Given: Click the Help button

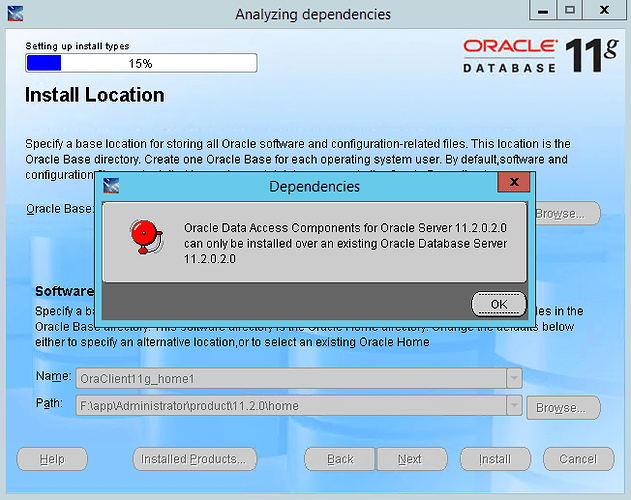Looking at the screenshot, I should coord(52,459).
